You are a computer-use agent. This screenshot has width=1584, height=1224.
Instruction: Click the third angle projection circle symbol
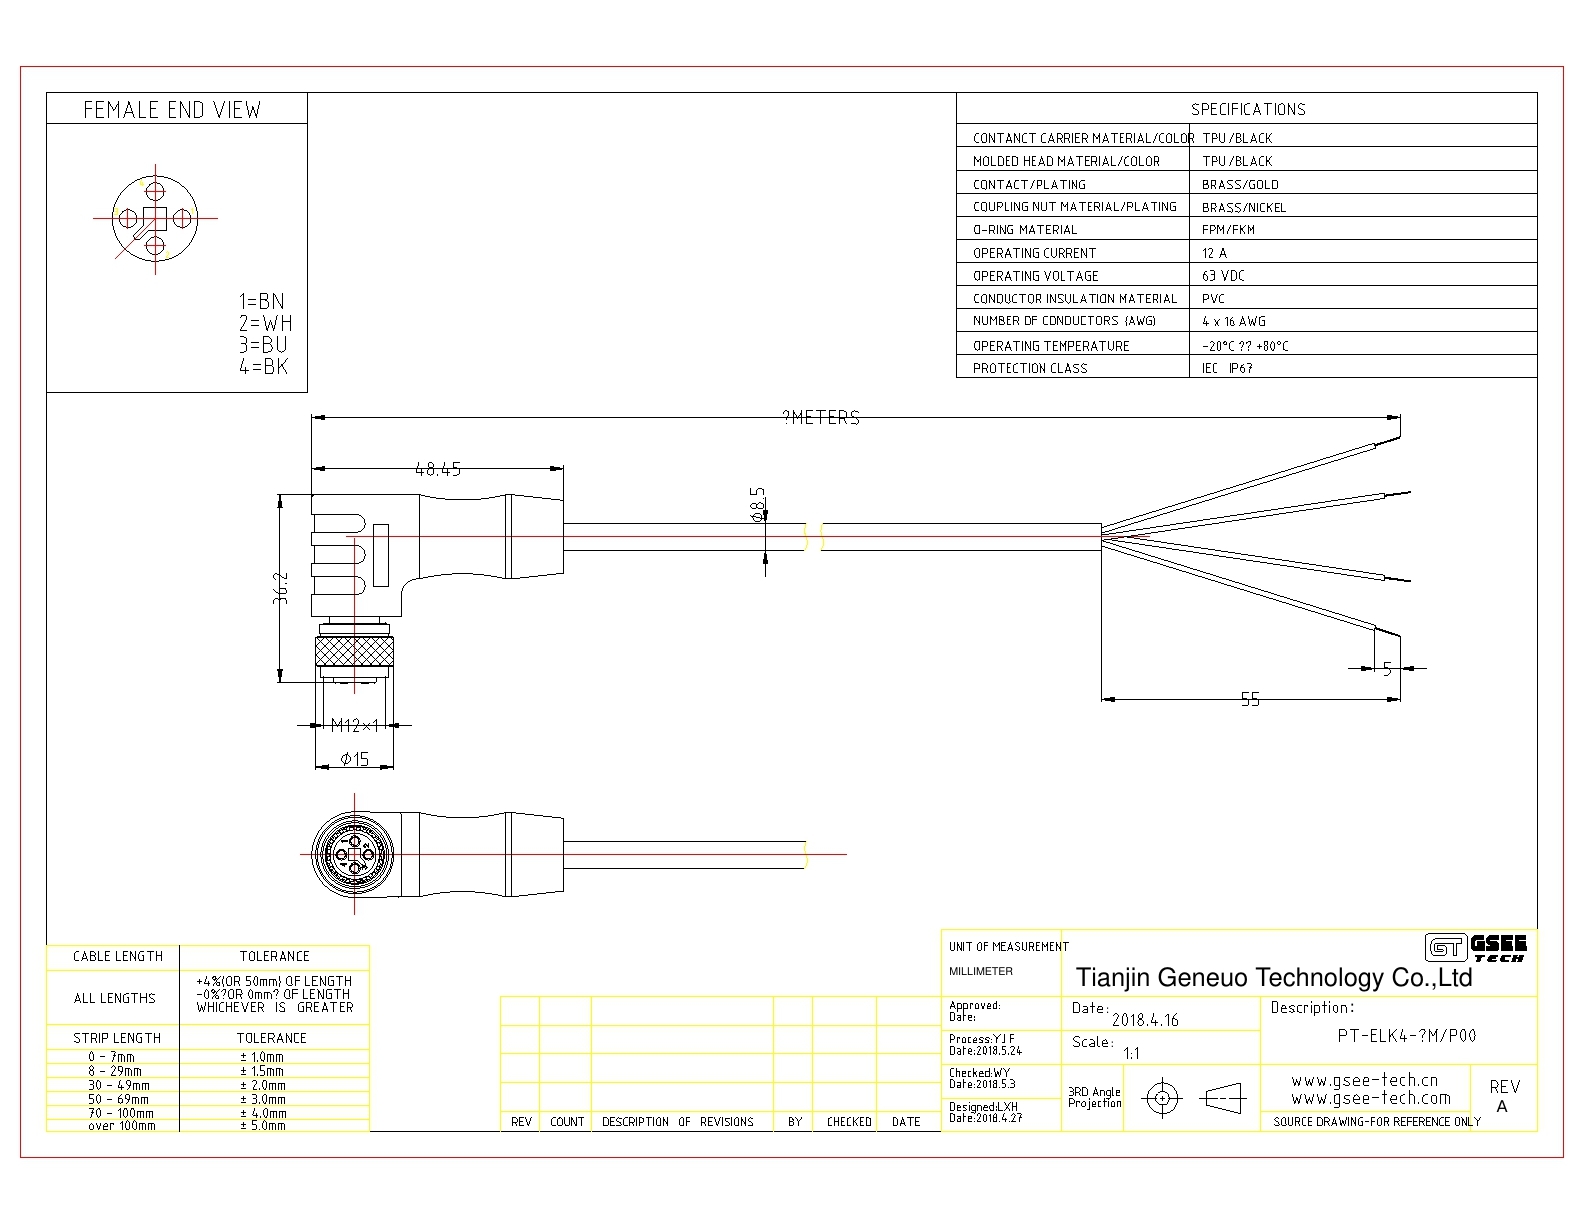(1161, 1098)
